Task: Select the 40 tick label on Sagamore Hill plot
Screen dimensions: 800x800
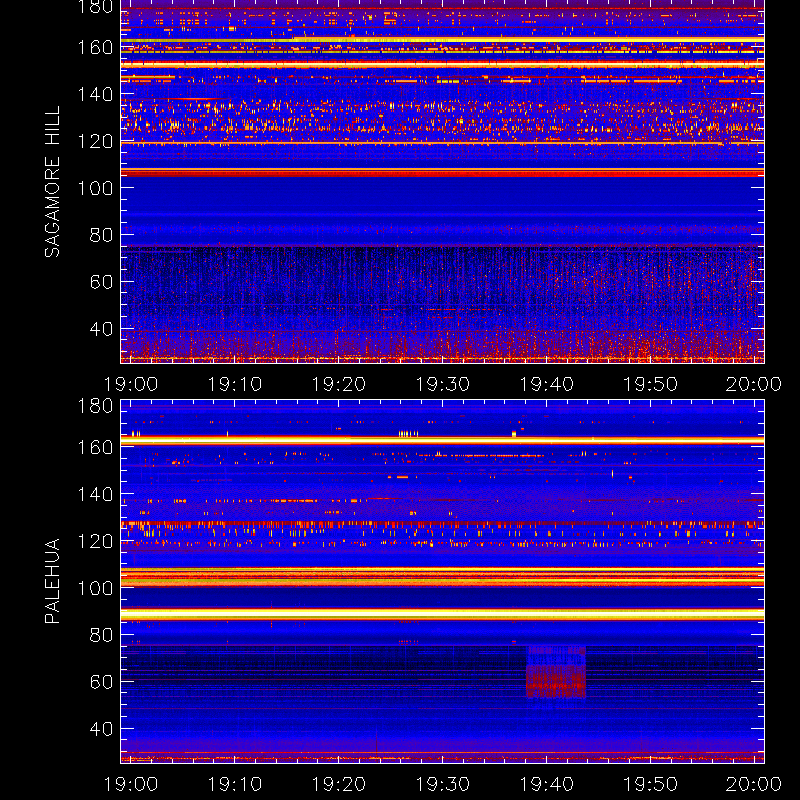Action: point(101,329)
